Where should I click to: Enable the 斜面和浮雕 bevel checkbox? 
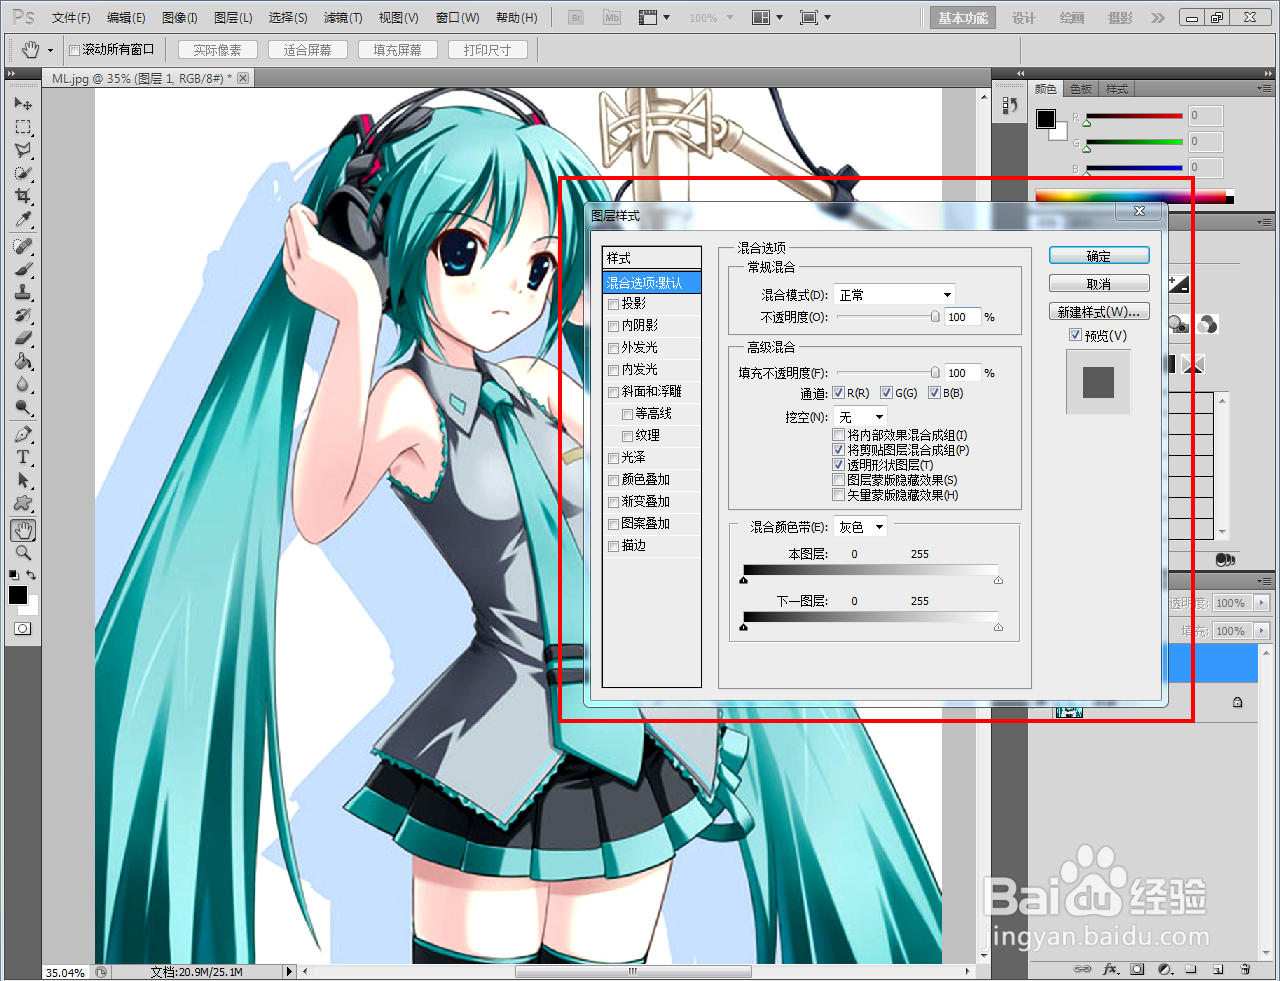(613, 392)
